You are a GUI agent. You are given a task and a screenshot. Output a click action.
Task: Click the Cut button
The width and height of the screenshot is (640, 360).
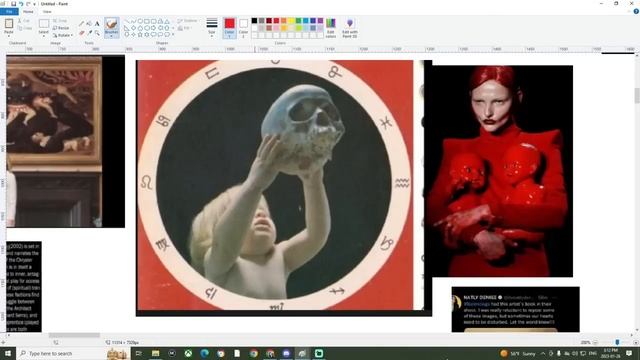pos(24,21)
